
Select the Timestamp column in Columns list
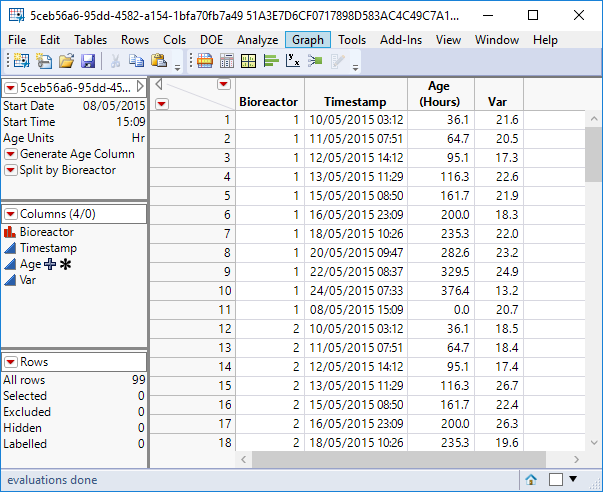[48, 248]
